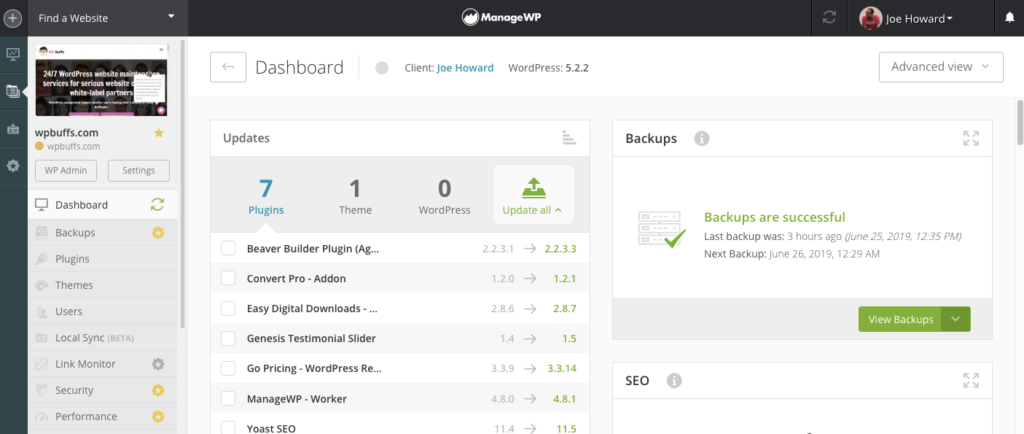
Task: Click the WP Admin button
Action: (66, 170)
